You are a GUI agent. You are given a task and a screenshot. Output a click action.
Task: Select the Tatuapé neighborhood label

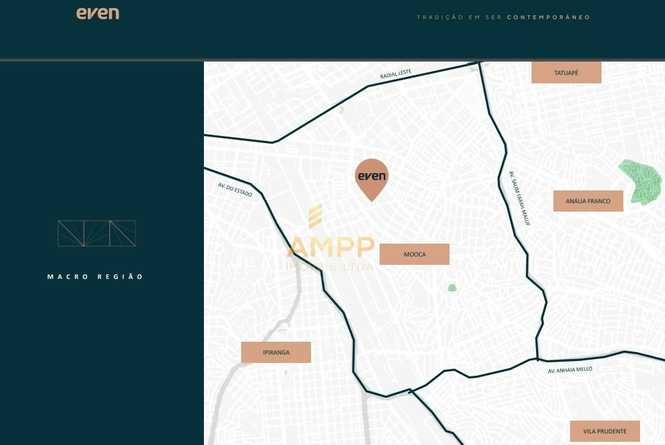pos(566,73)
